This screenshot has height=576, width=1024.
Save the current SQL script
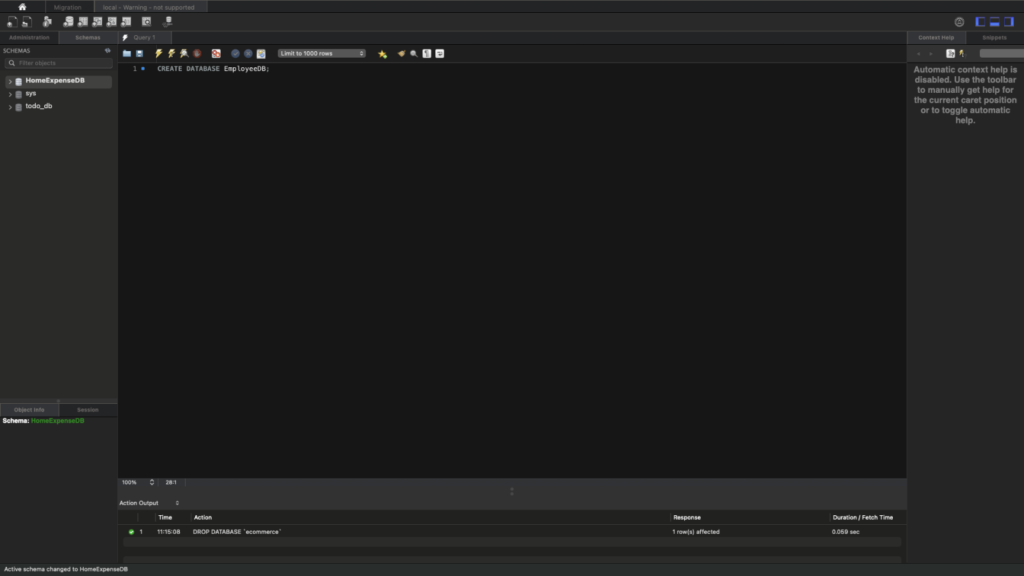tap(139, 53)
